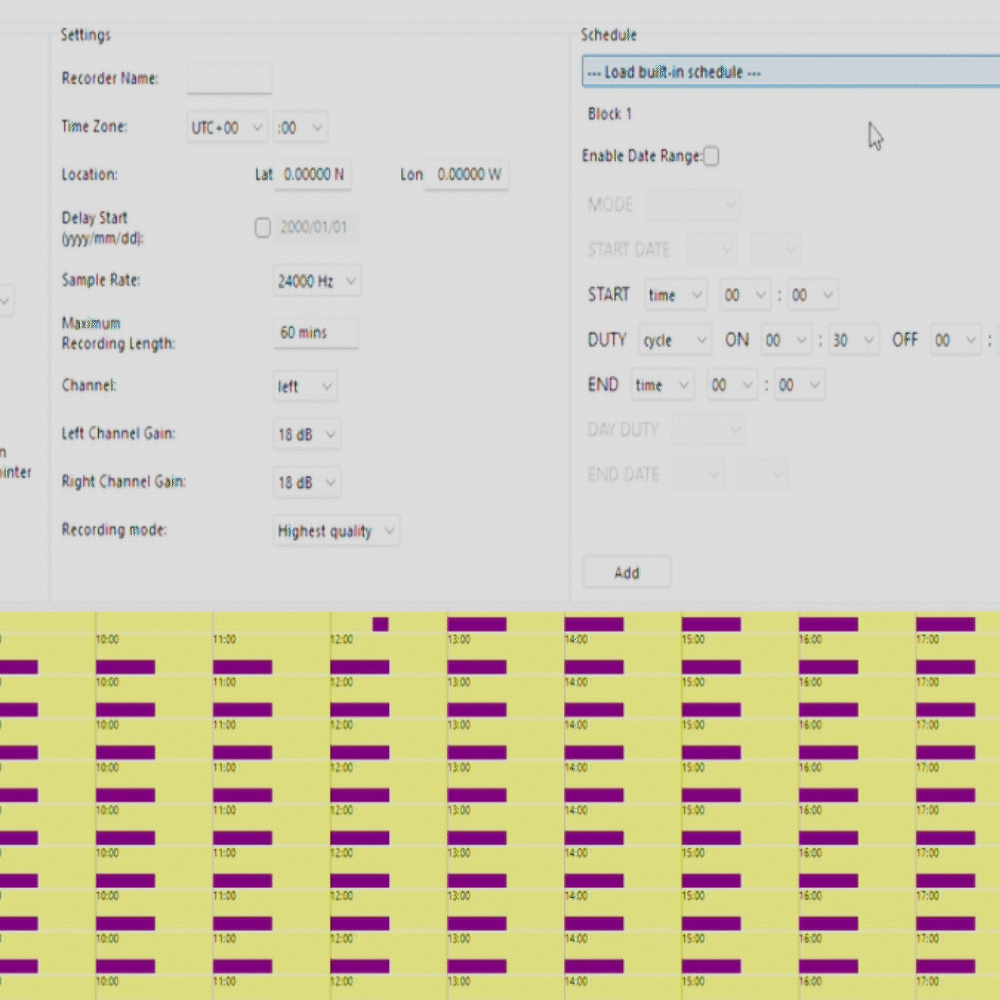Click the longitude value field
1000x1000 pixels.
[x=467, y=174]
